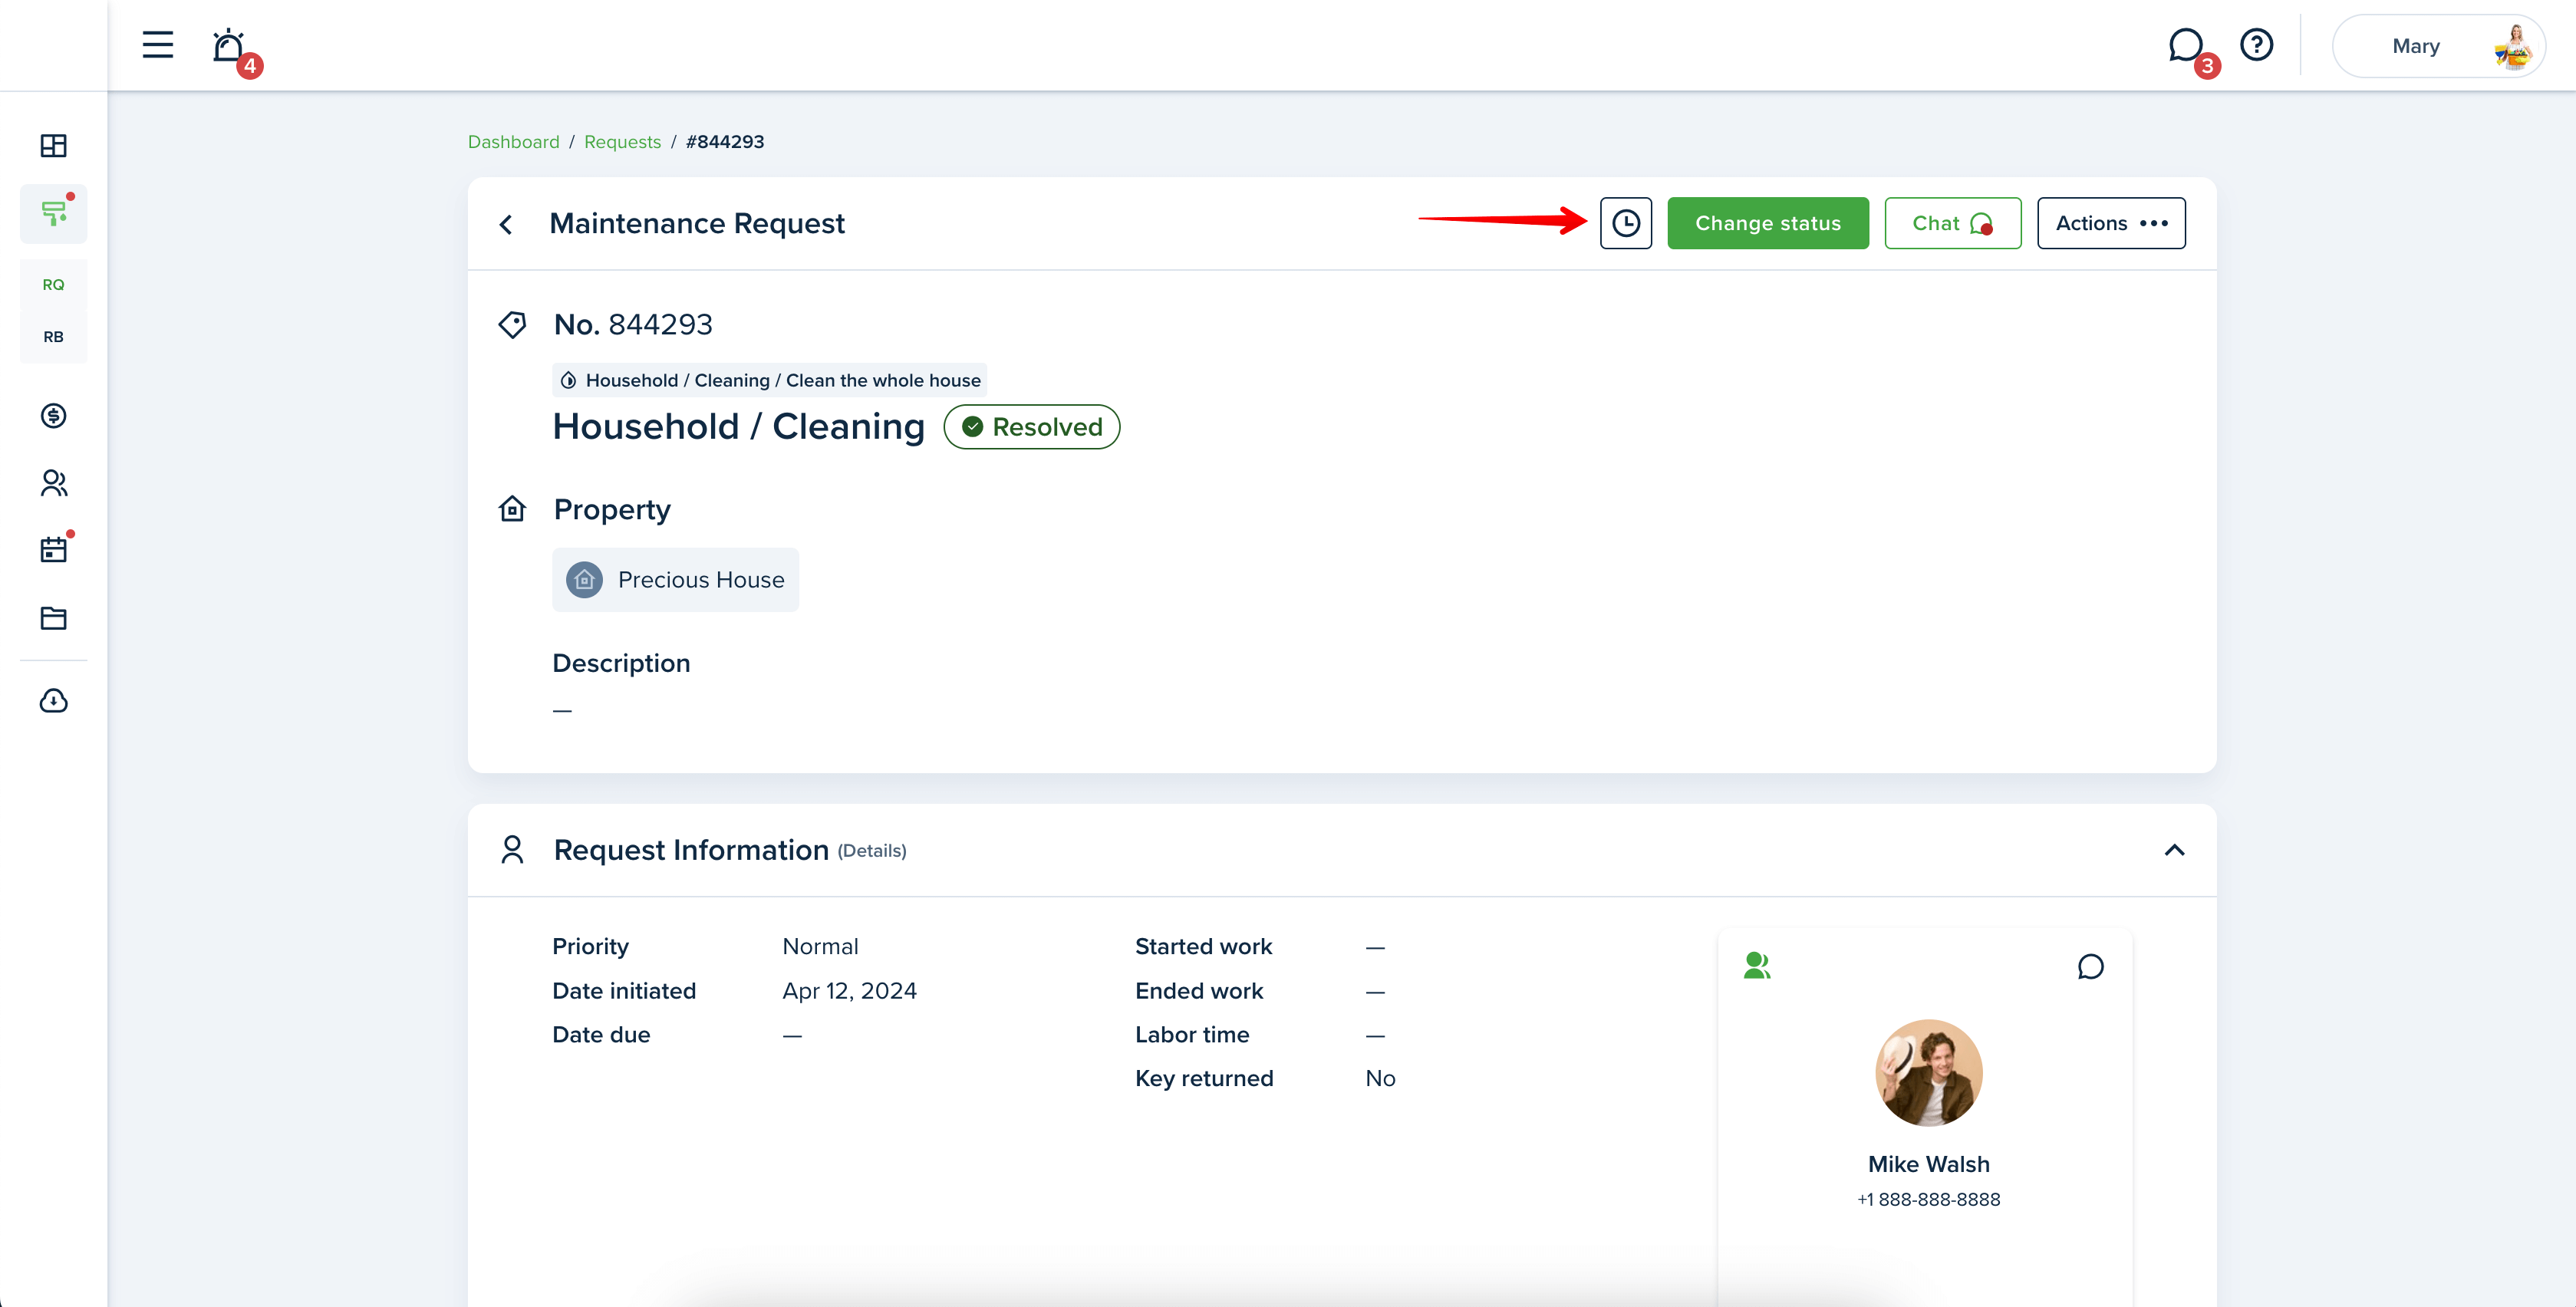Go to Requests breadcrumb link
The image size is (2576, 1307).
tap(622, 142)
